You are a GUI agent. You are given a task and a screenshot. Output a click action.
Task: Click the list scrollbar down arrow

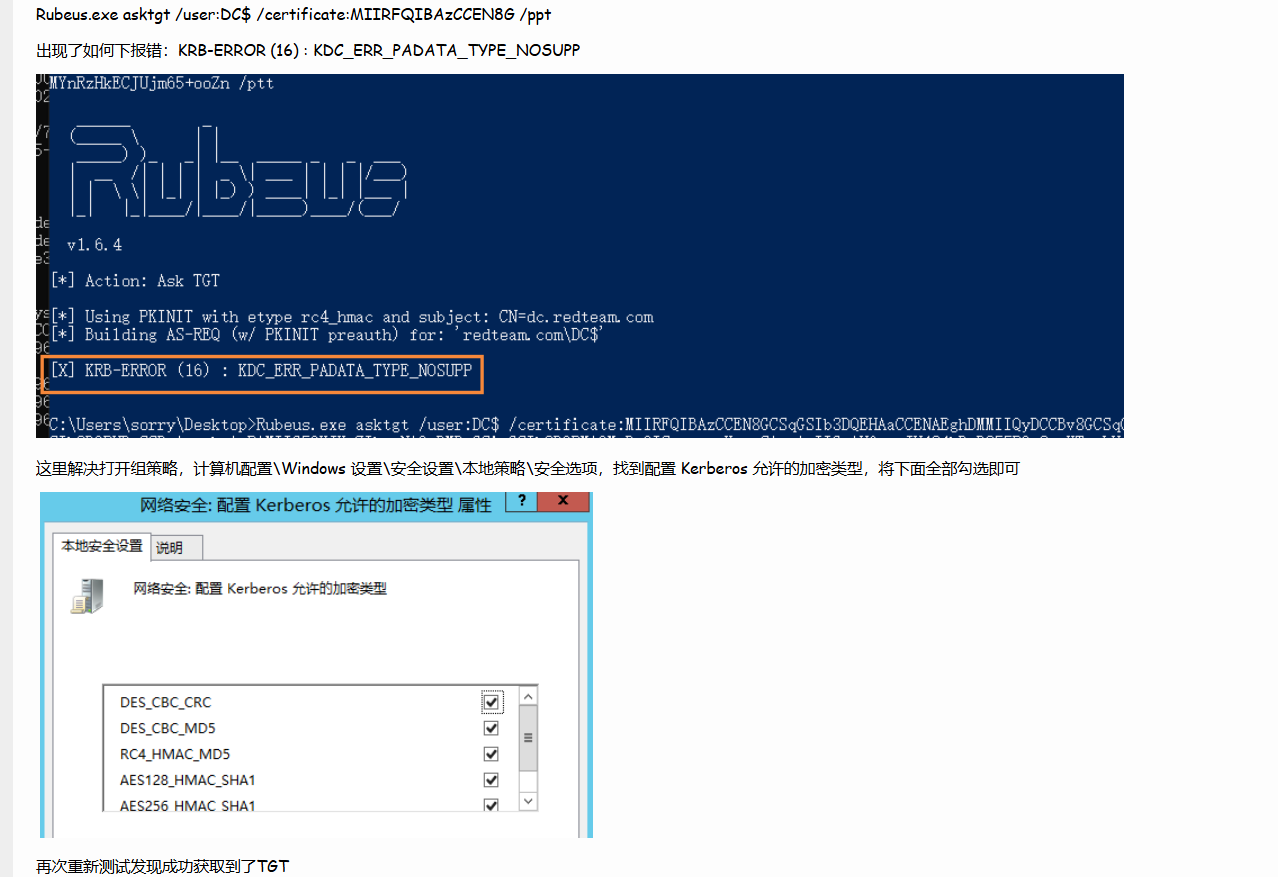point(528,801)
